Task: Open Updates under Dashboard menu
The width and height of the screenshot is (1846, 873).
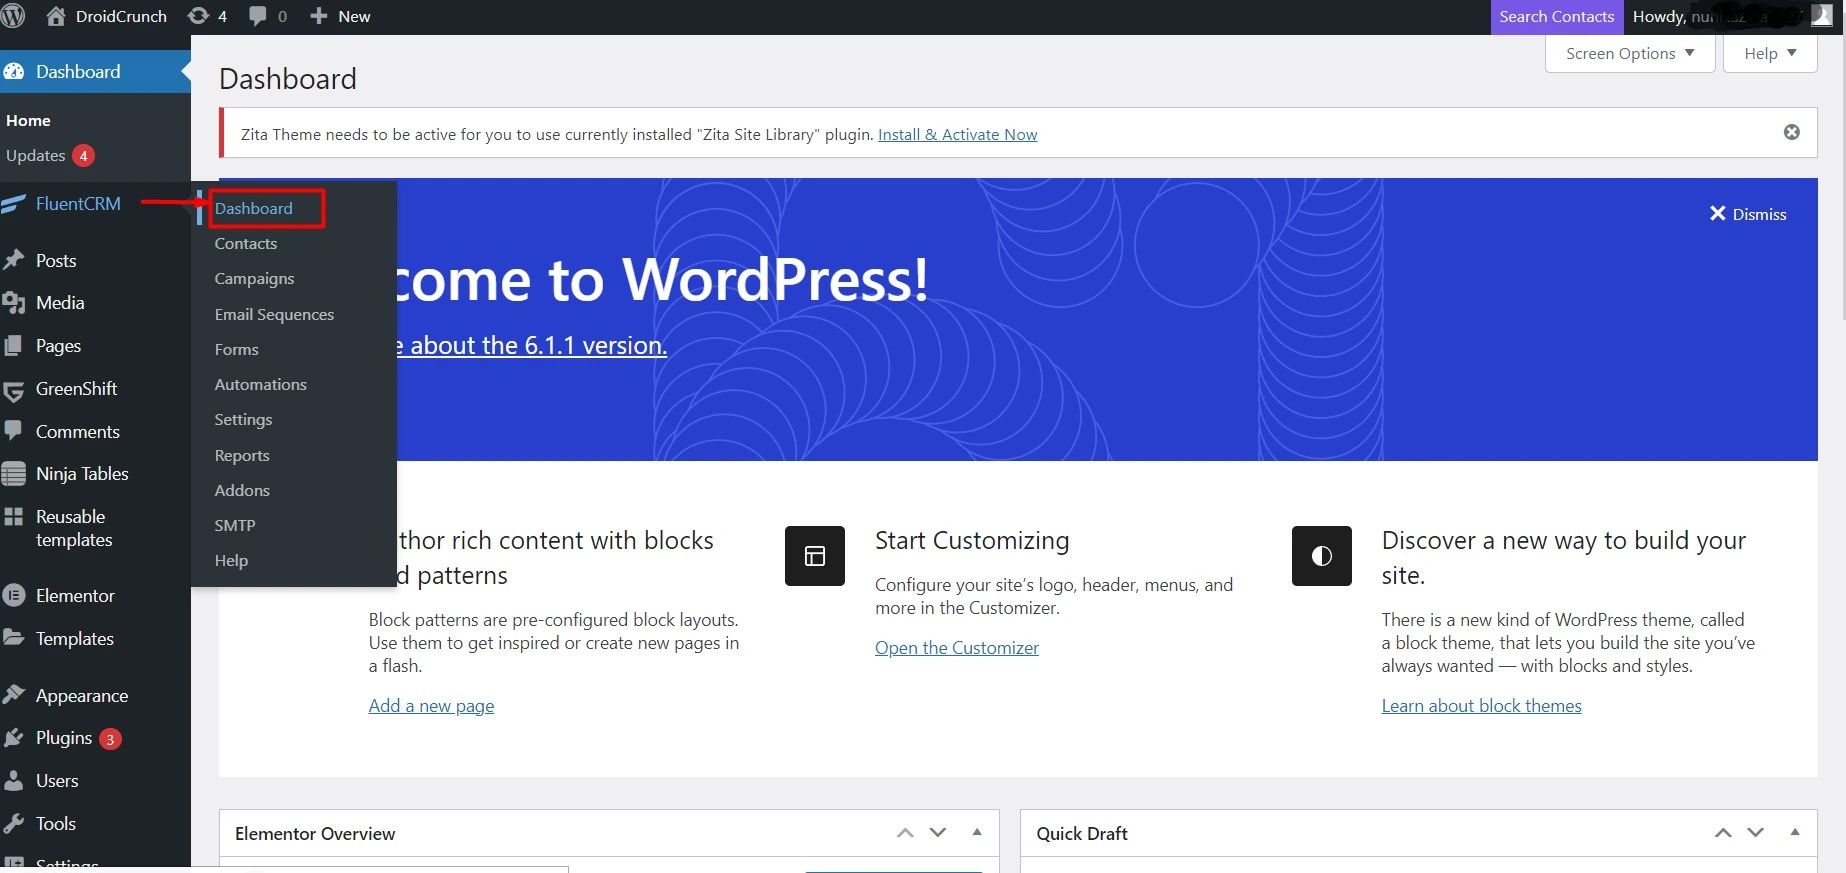Action: click(x=50, y=155)
